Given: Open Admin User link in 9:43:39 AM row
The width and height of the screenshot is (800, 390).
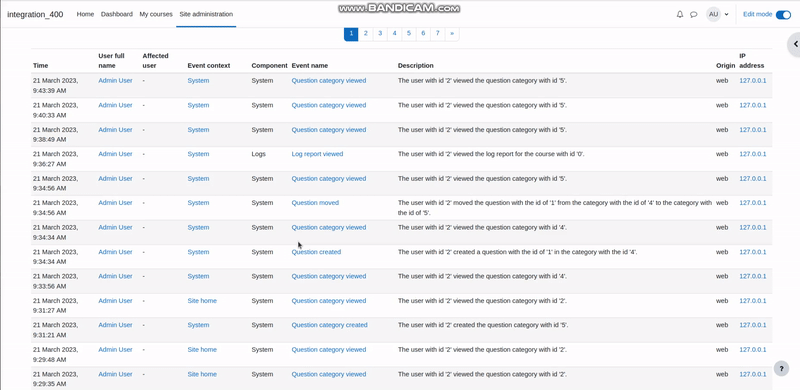Looking at the screenshot, I should [x=115, y=81].
